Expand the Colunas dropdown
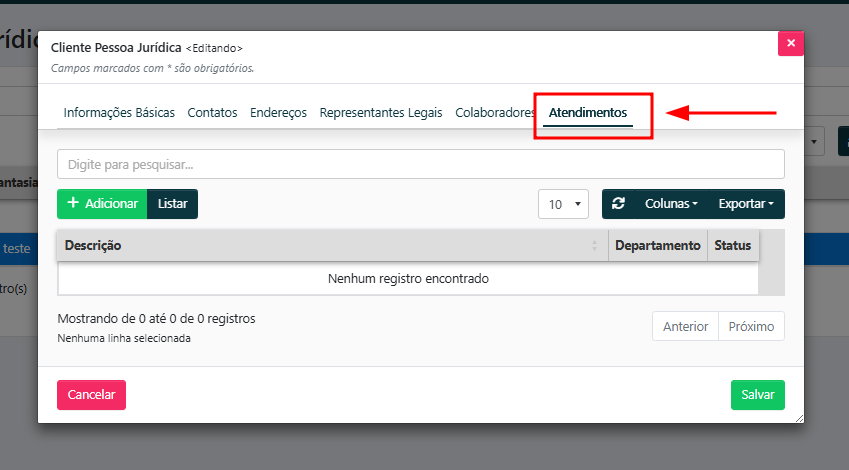Image resolution: width=849 pixels, height=470 pixels. (670, 204)
